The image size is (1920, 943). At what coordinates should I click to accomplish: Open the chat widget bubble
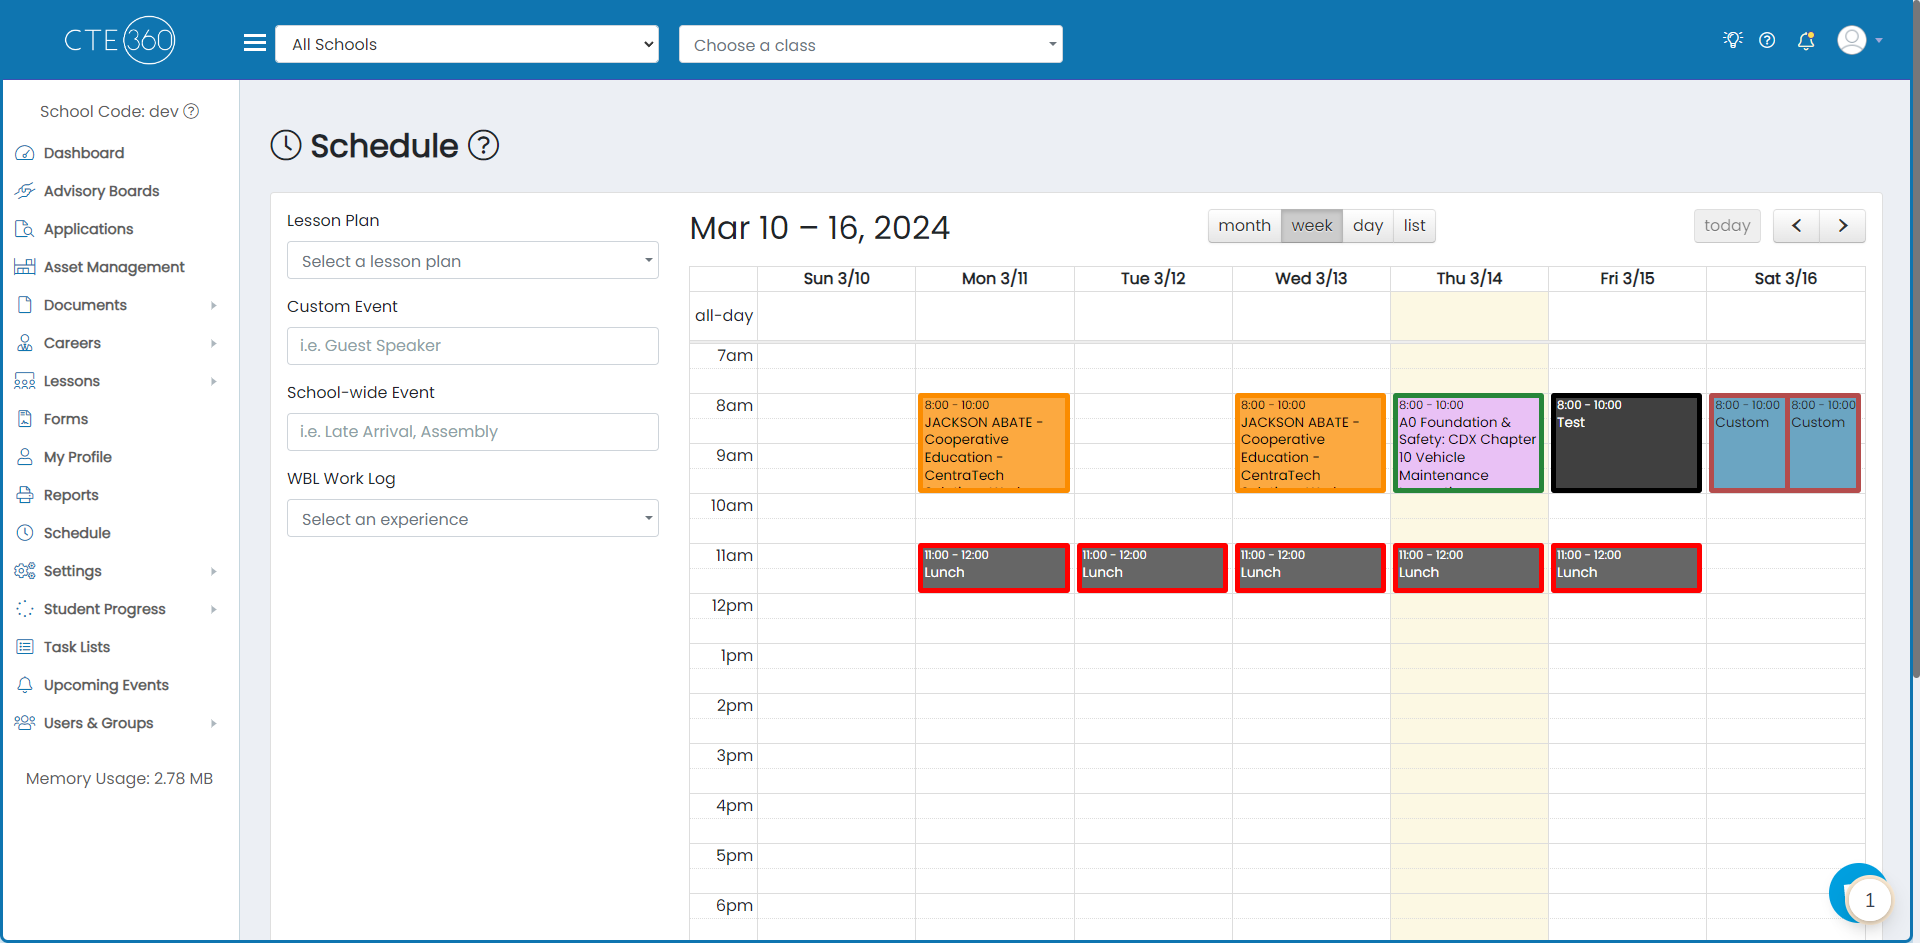tap(1860, 893)
